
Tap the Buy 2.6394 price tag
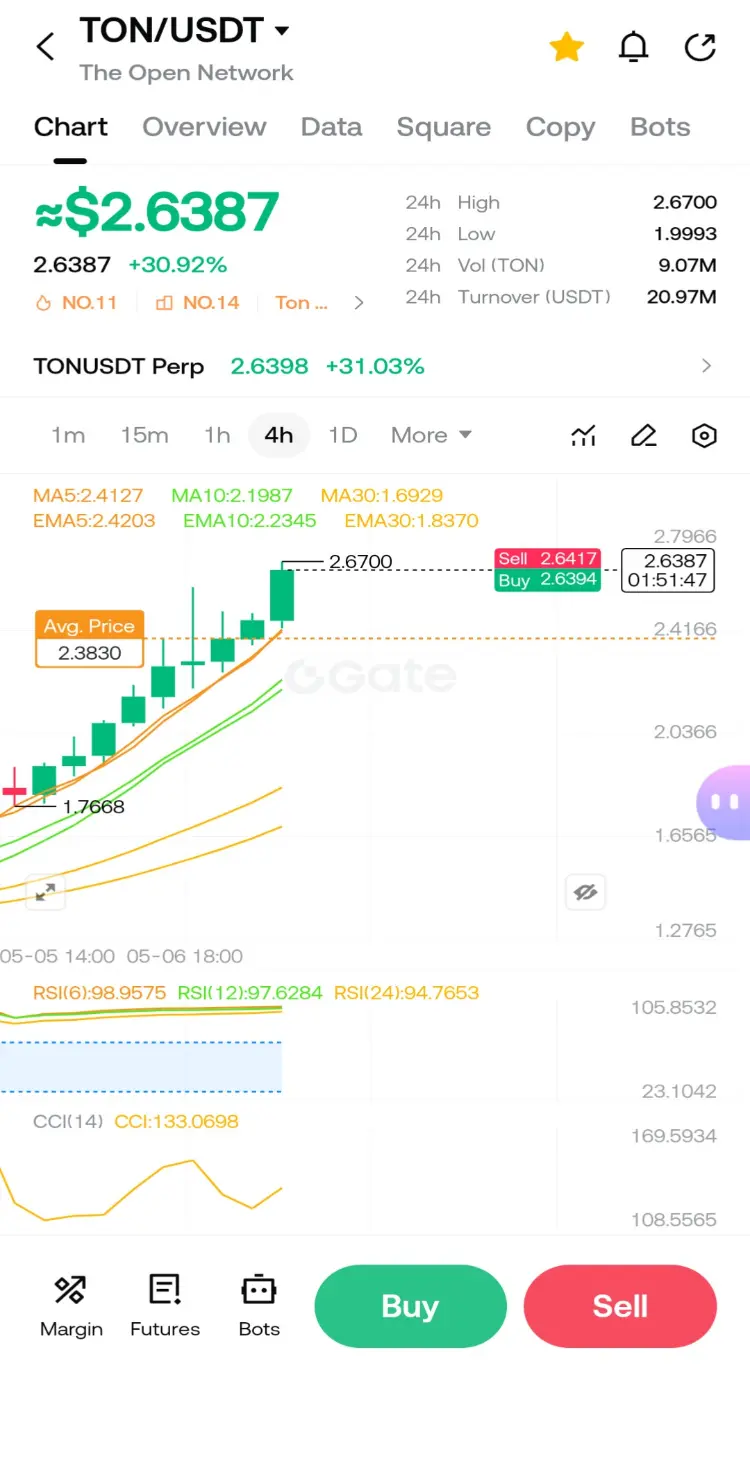coord(548,580)
